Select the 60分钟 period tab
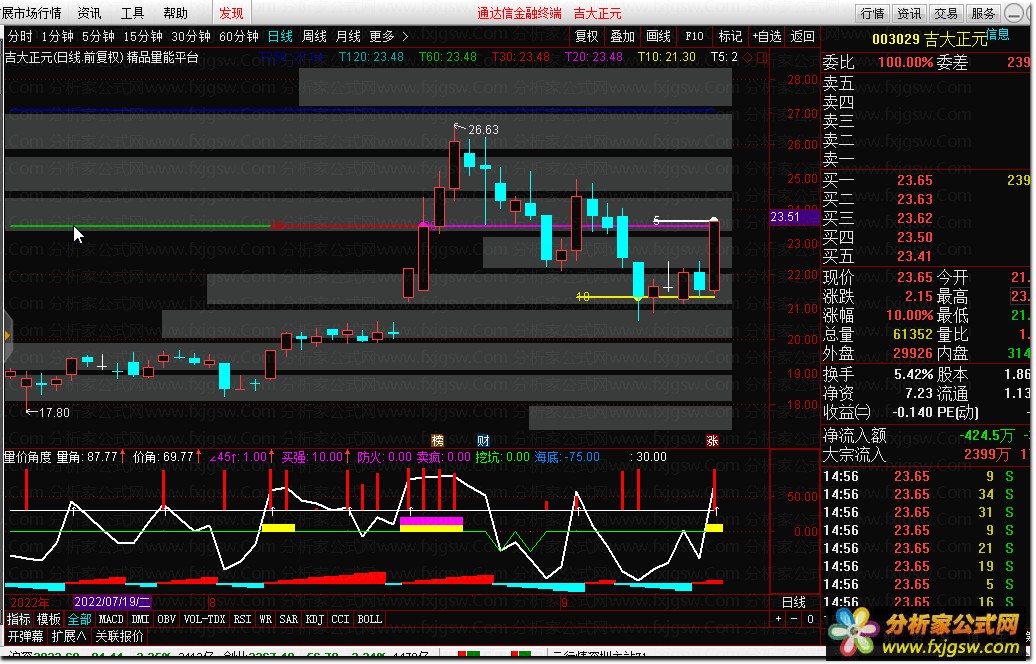Viewport: 1036px width, 664px height. 239,36
